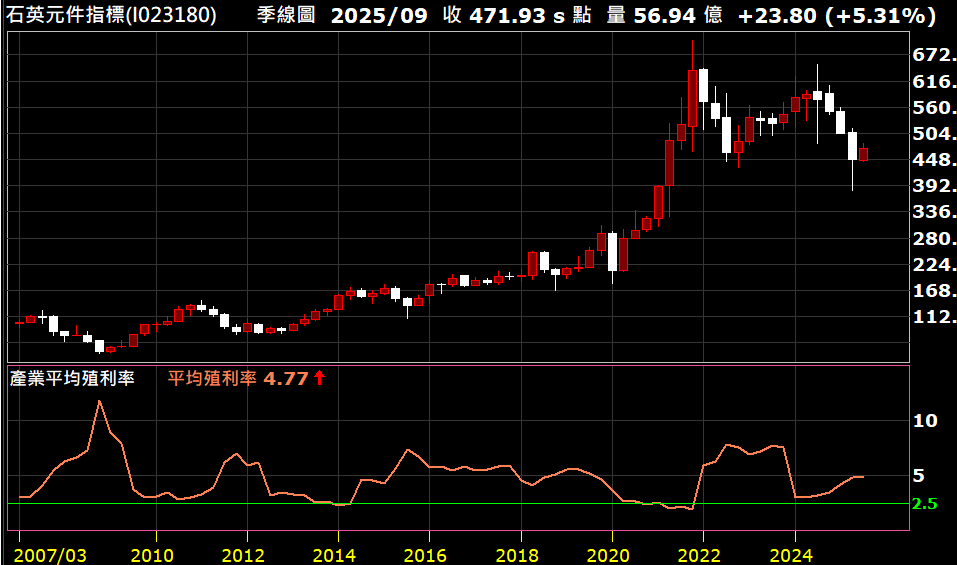
Task: Select the 季線圖 period label
Action: click(x=287, y=16)
